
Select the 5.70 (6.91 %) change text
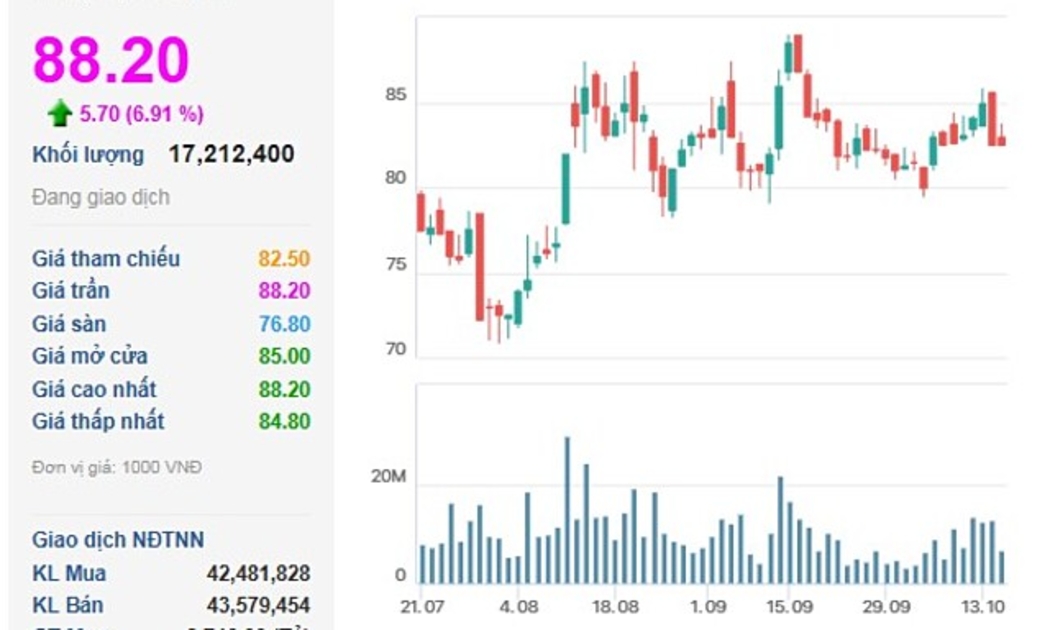141,114
